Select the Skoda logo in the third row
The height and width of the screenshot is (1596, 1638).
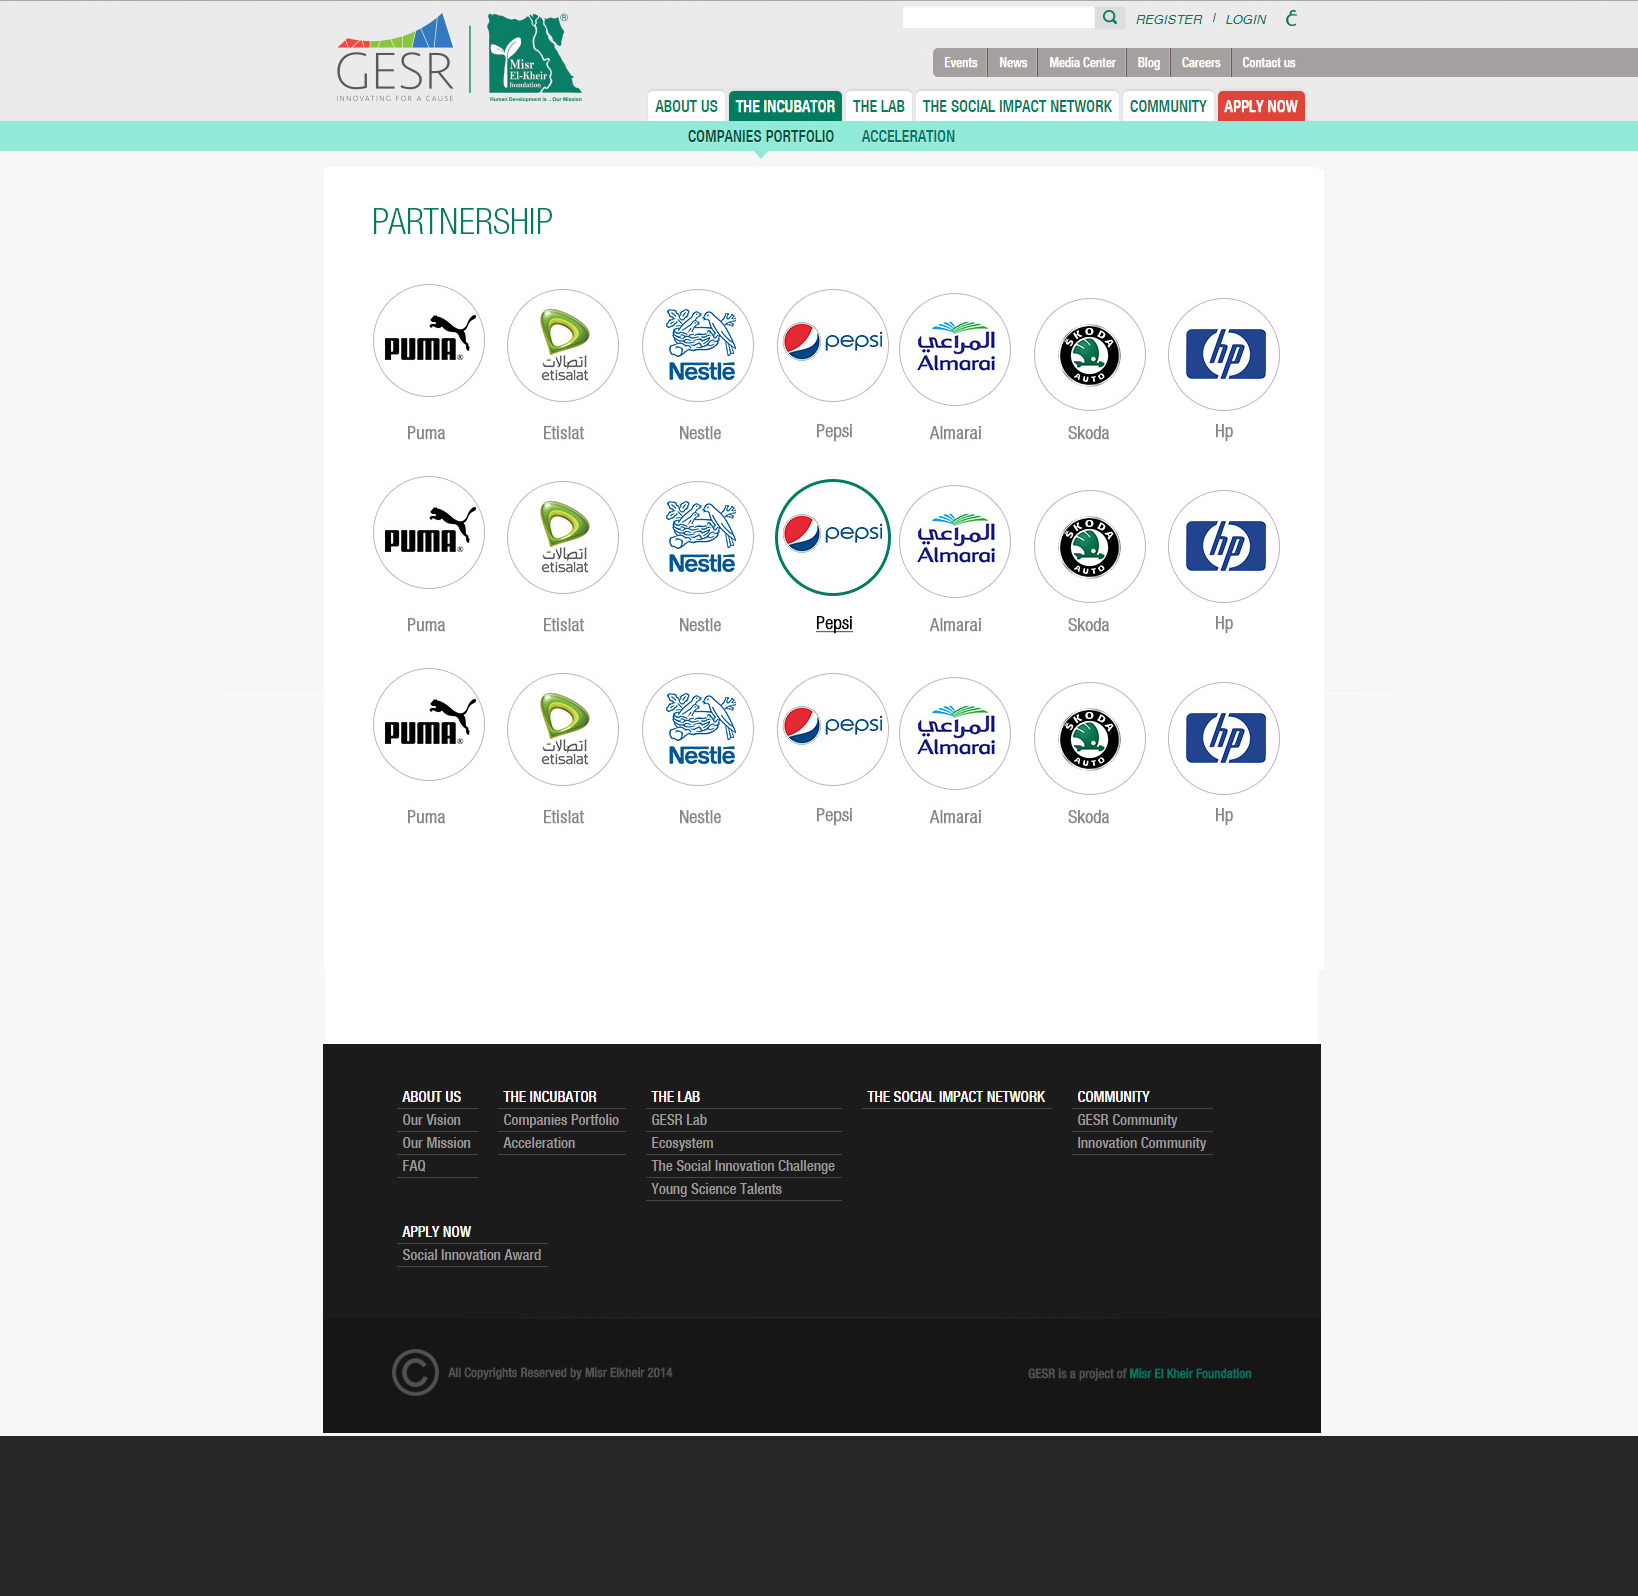tap(1090, 738)
